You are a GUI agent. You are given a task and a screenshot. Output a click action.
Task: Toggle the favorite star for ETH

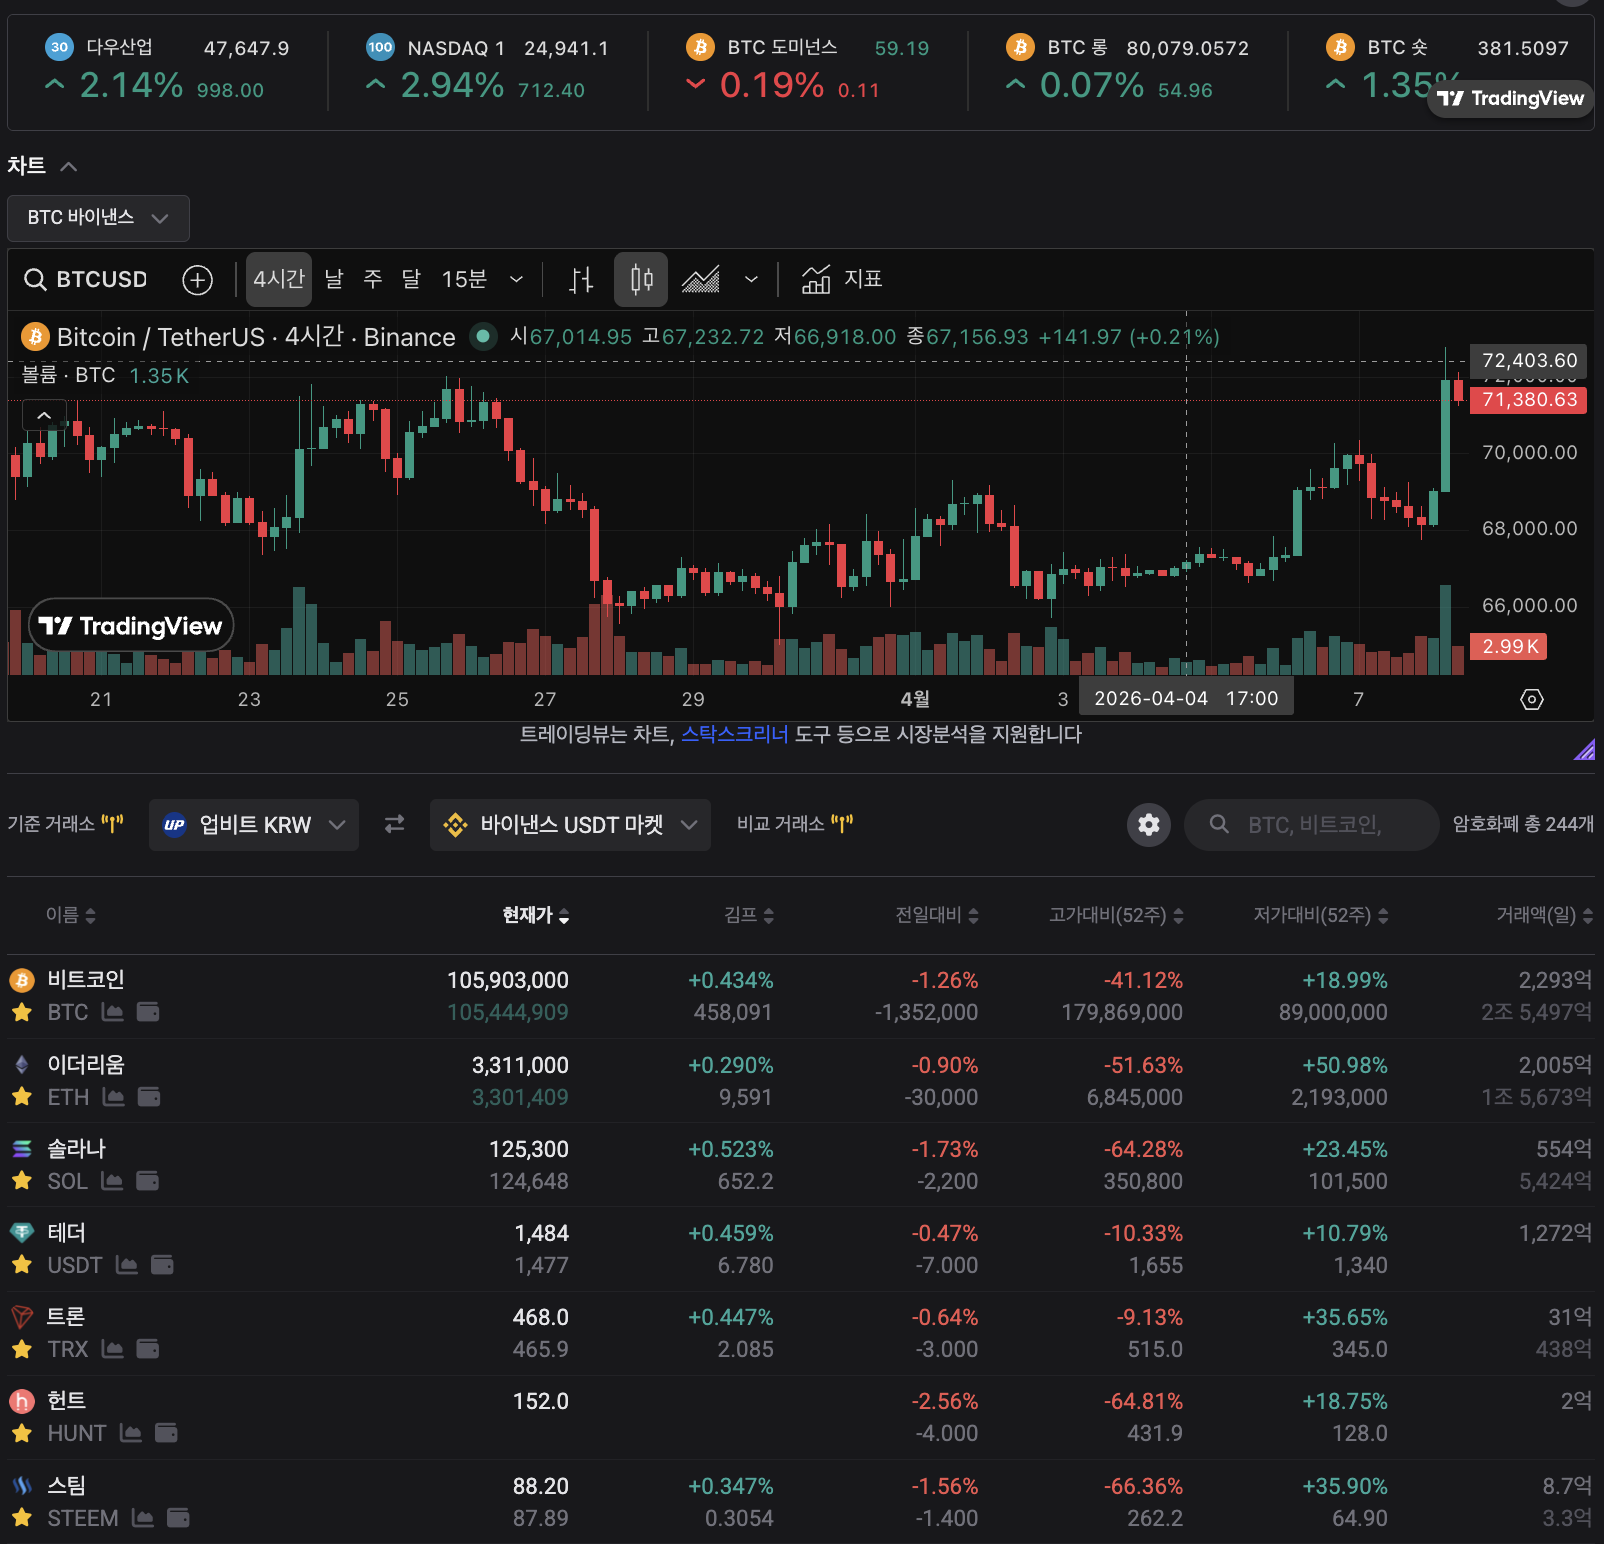tap(22, 1097)
